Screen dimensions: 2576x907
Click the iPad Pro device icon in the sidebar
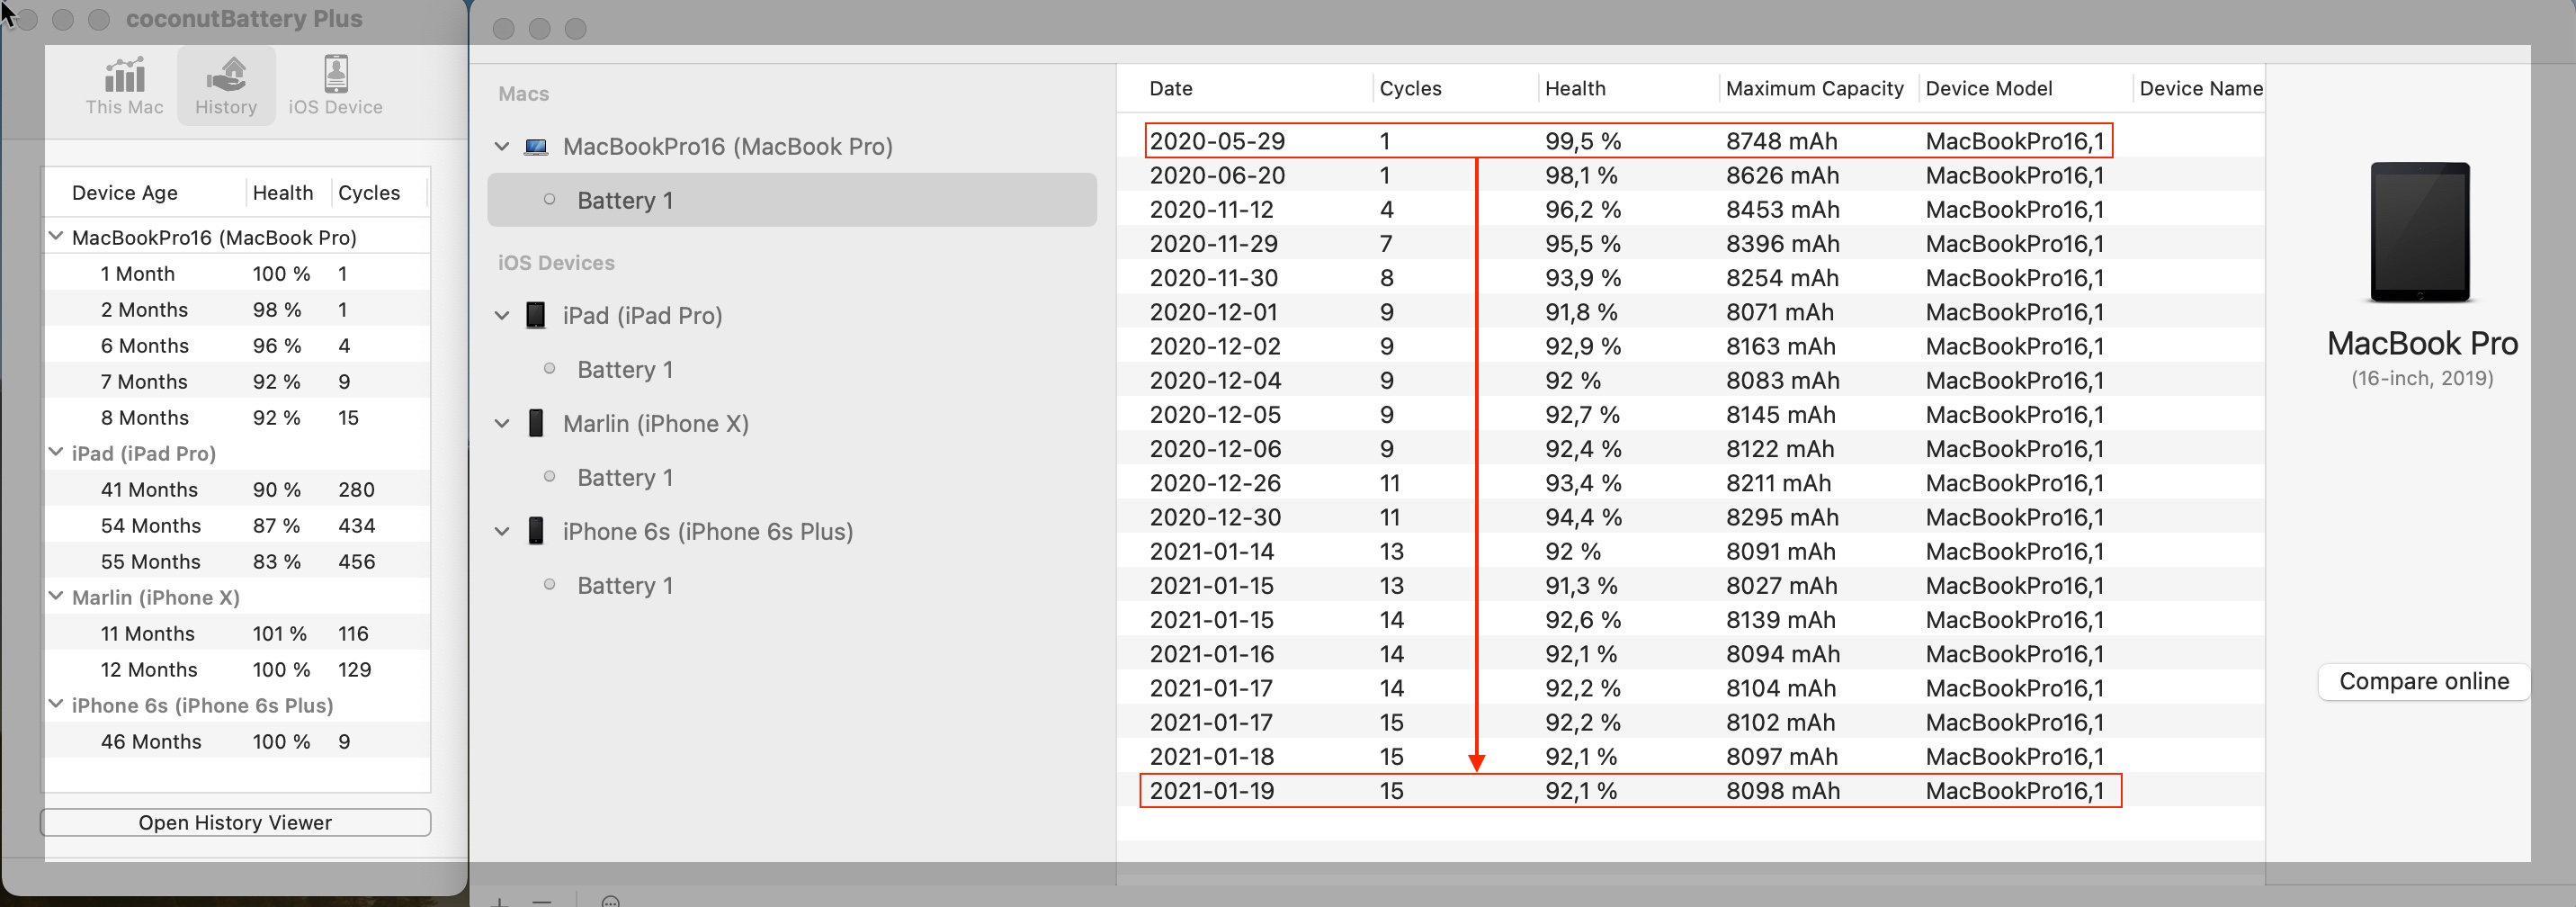(536, 316)
